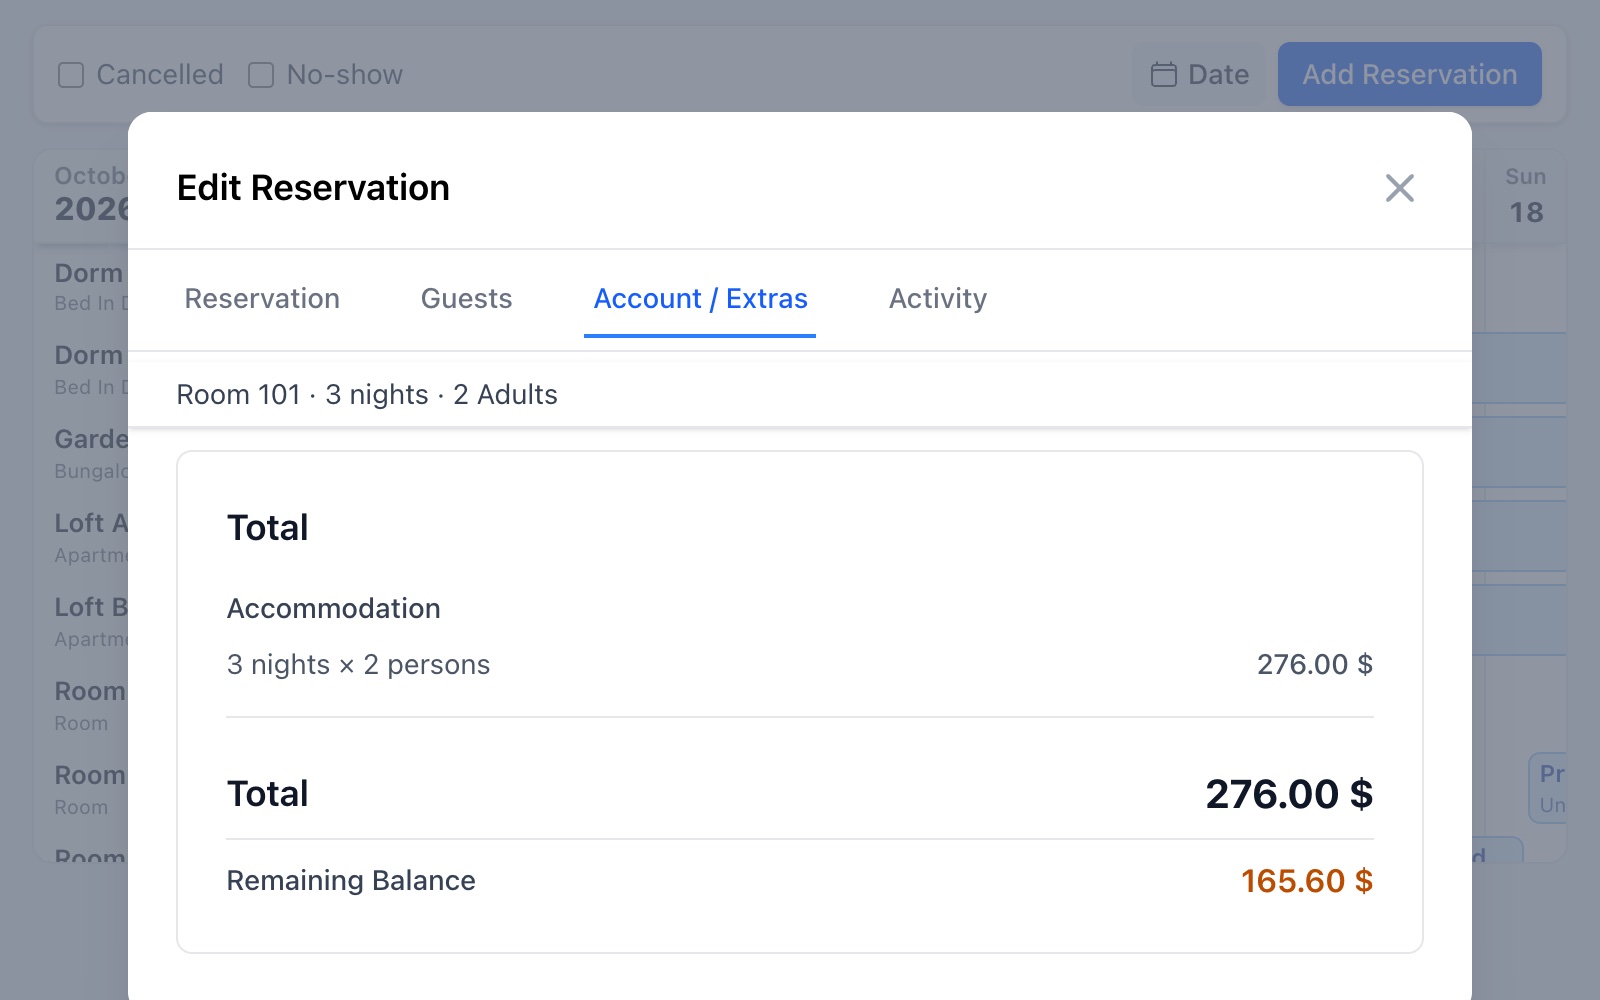Click the Add Reservation button
The image size is (1600, 1000).
(1409, 74)
